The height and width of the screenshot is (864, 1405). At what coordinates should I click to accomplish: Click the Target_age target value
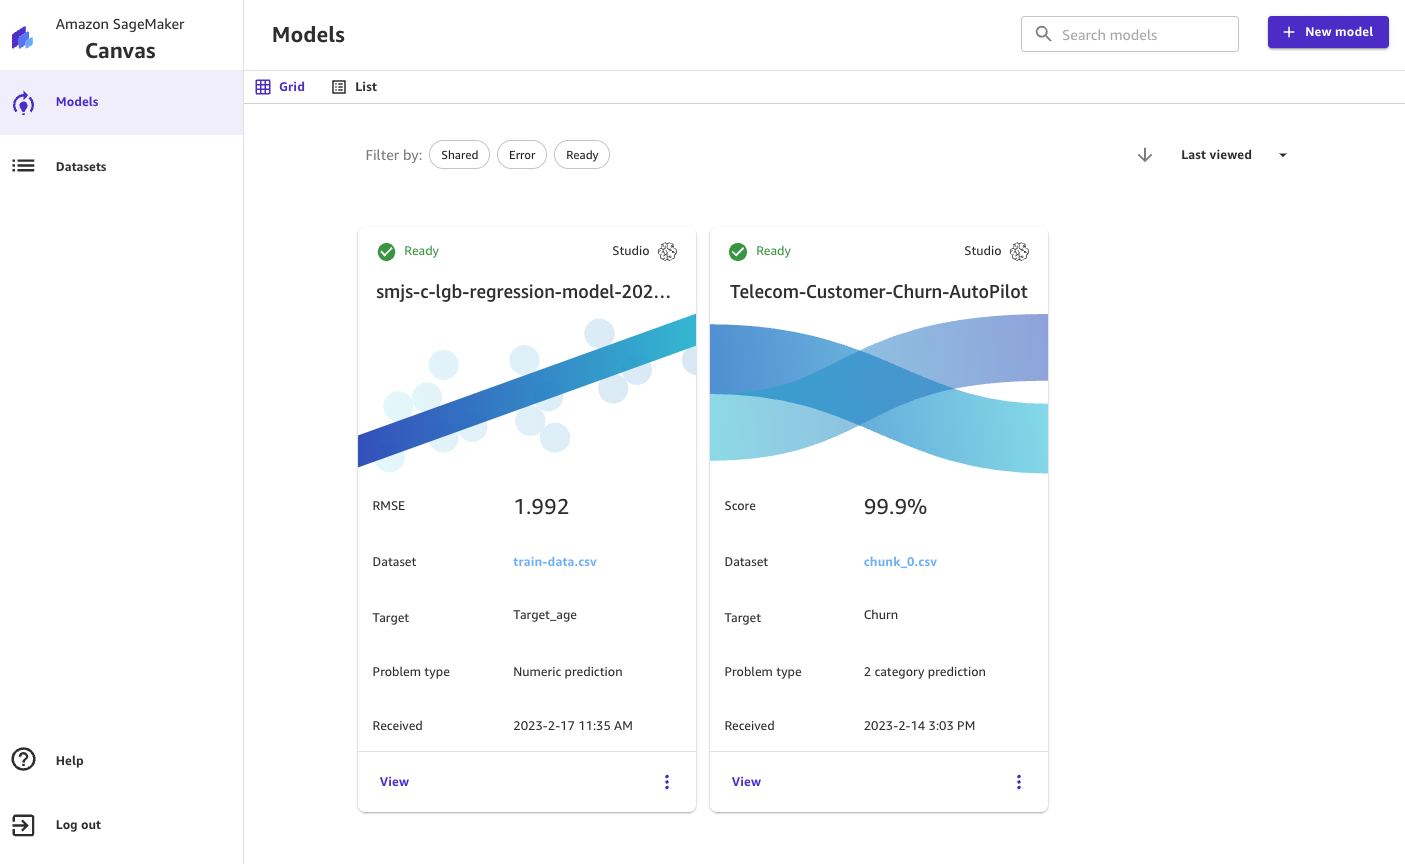[545, 615]
